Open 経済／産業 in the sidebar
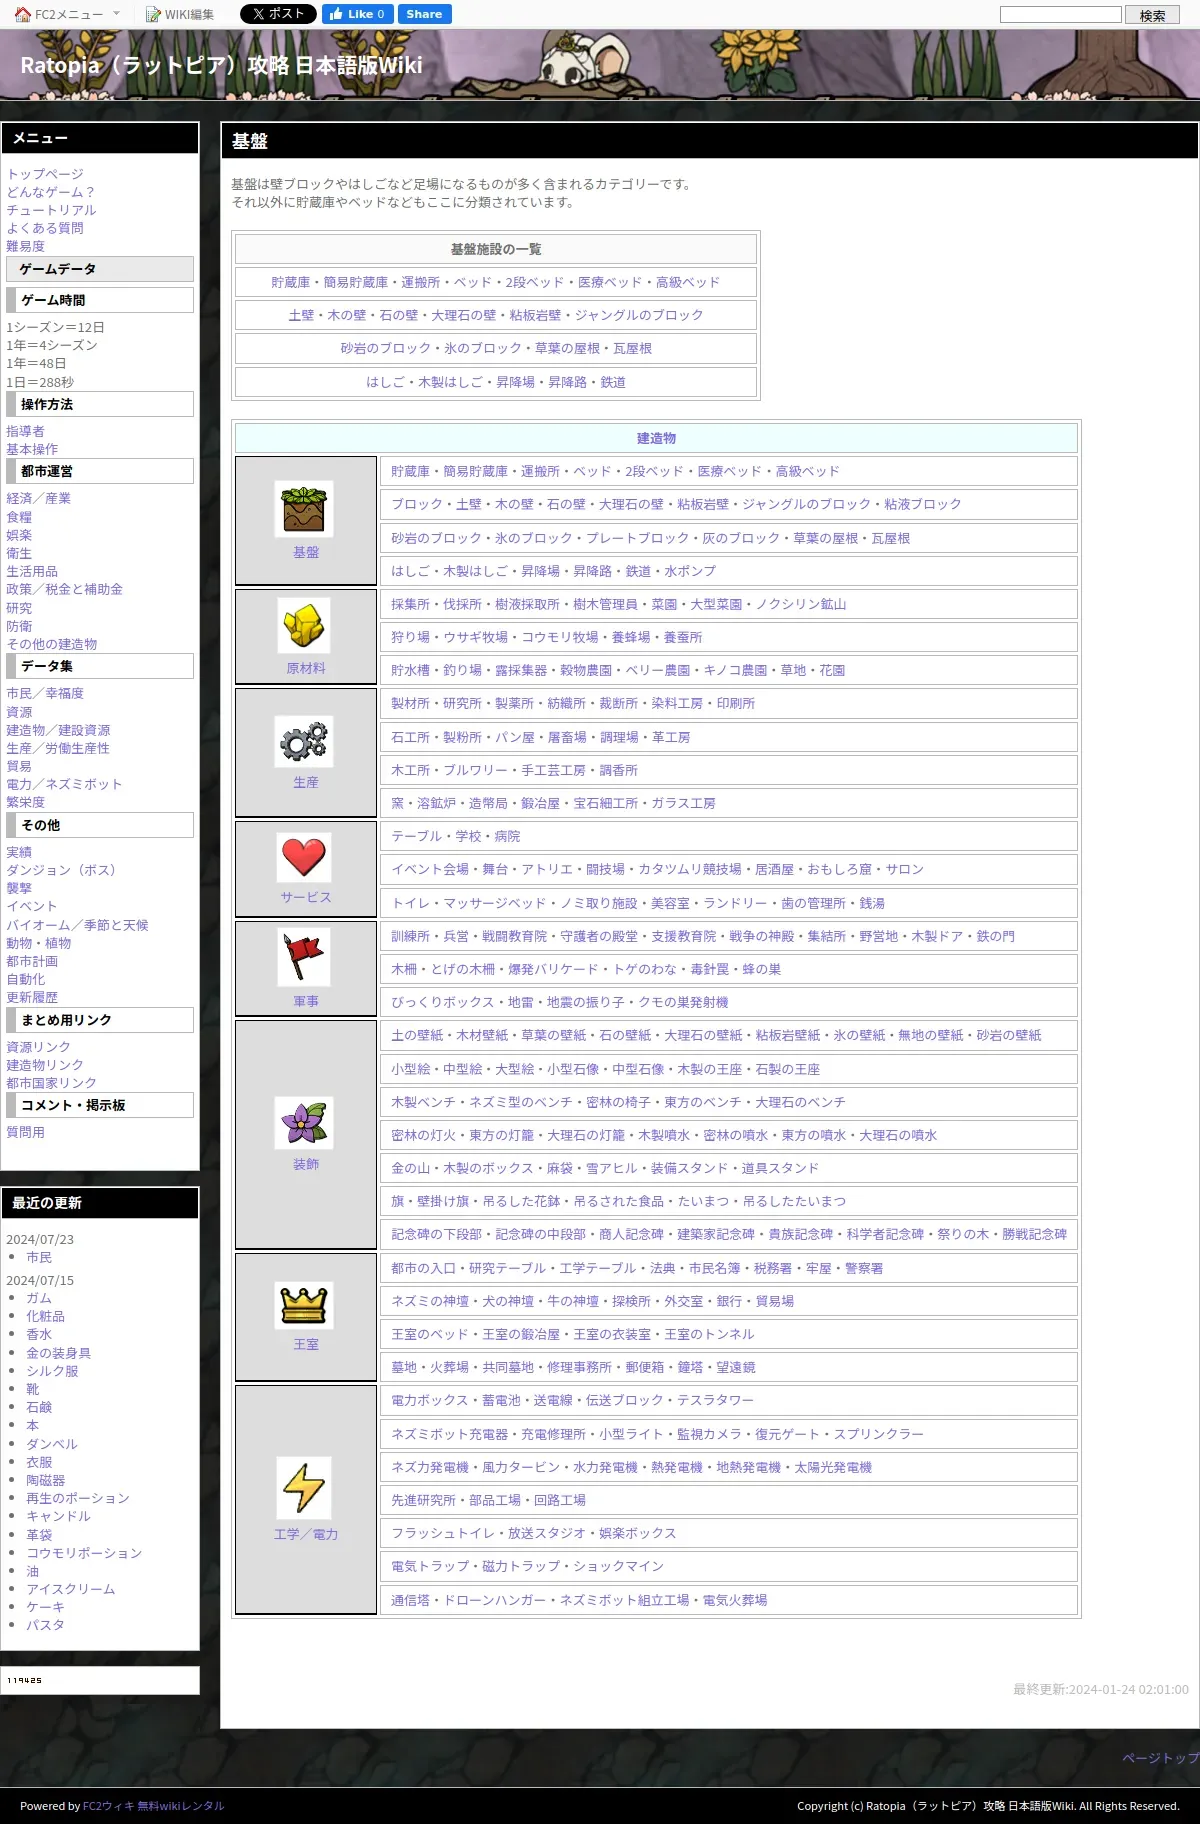Screen dimensions: 1200x1824 coord(38,498)
